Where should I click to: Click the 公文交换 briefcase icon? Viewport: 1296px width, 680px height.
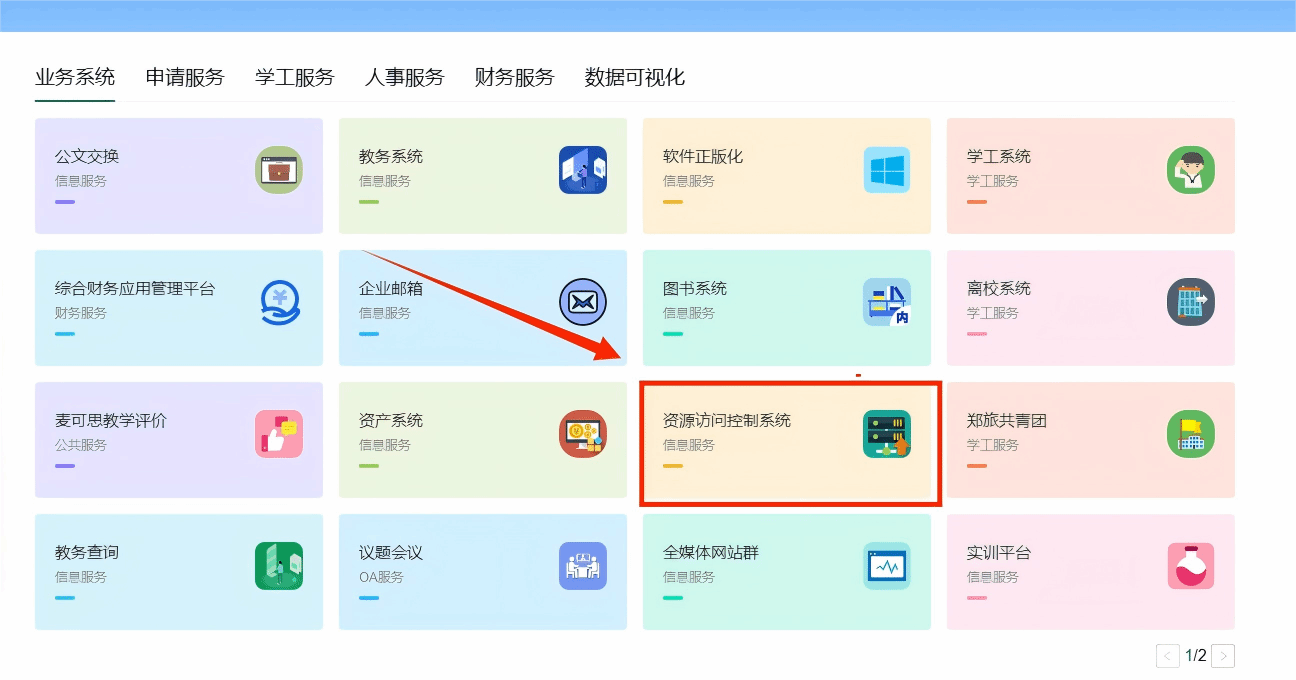(278, 170)
